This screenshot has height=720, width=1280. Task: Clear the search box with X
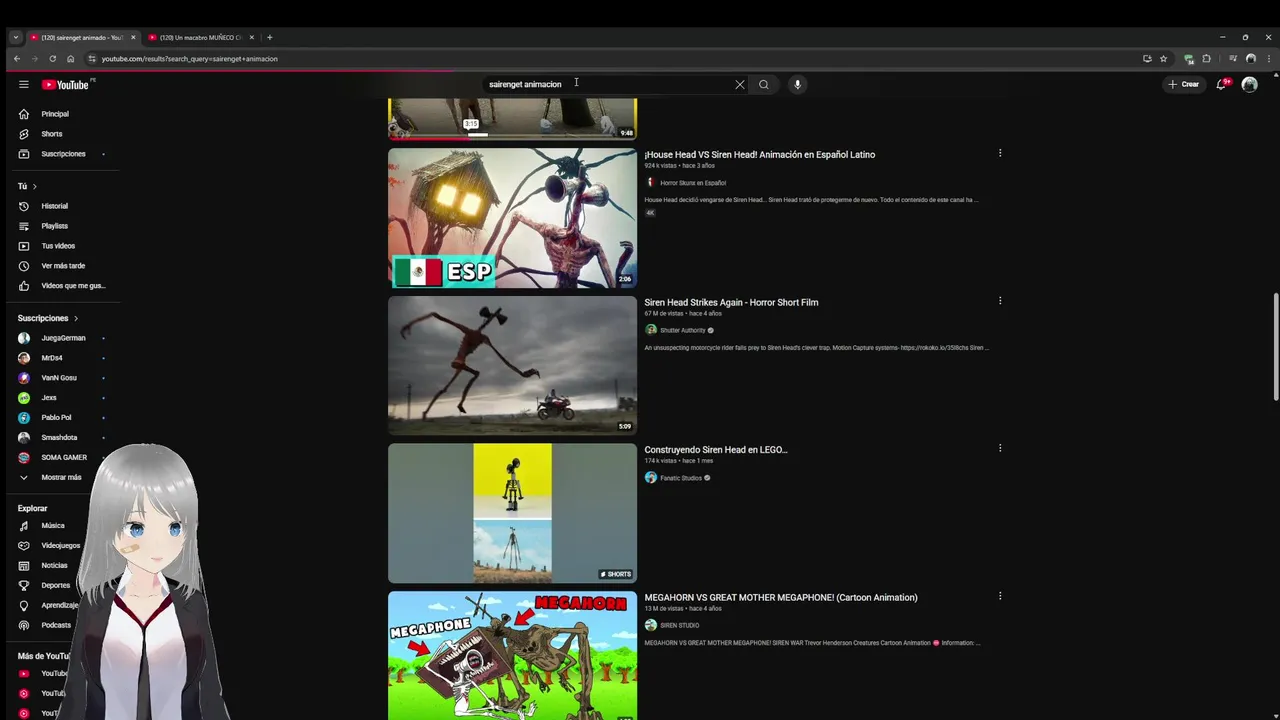pos(740,85)
